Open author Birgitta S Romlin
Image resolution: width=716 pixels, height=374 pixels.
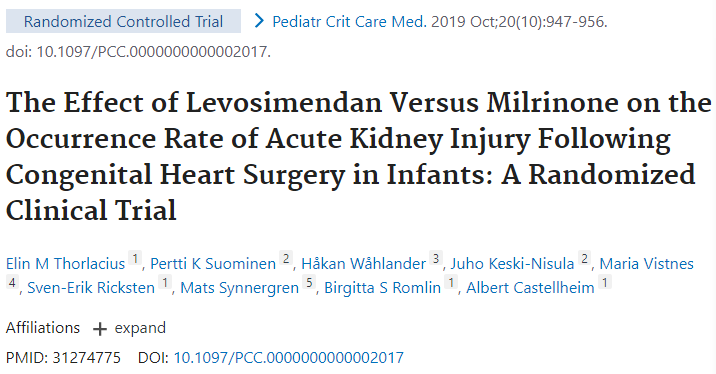[382, 288]
